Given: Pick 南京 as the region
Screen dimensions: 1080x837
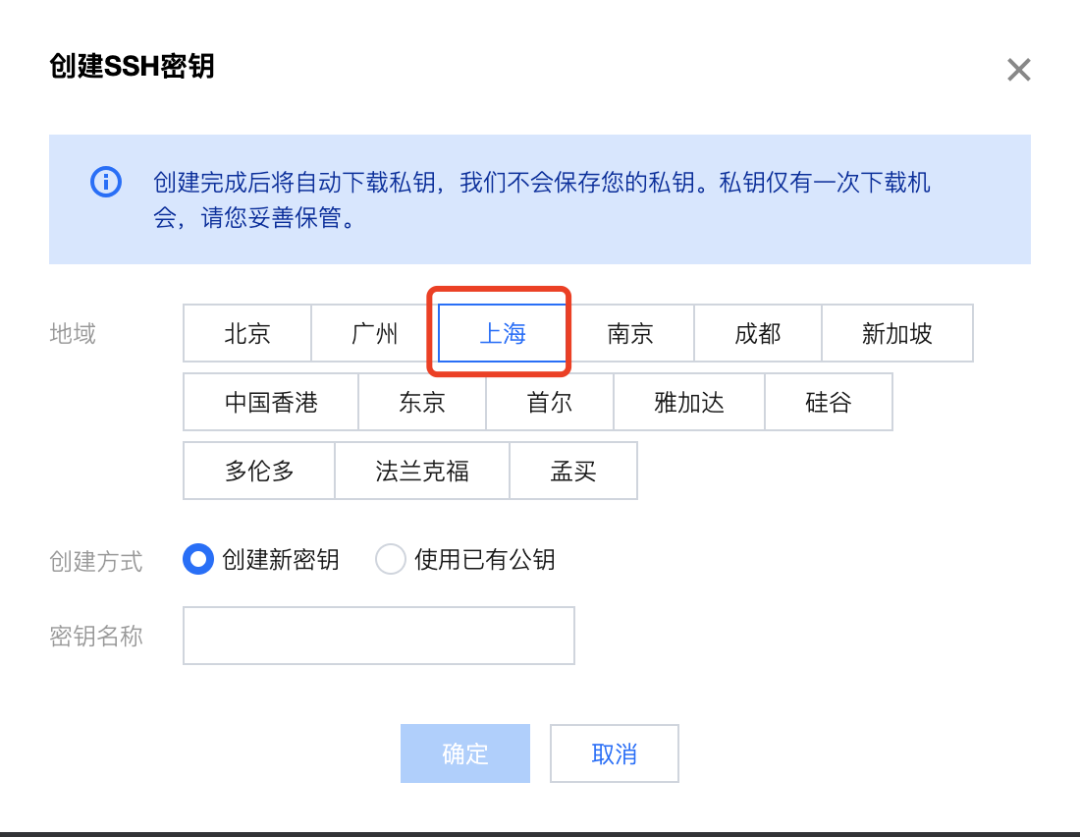Looking at the screenshot, I should click(x=630, y=333).
